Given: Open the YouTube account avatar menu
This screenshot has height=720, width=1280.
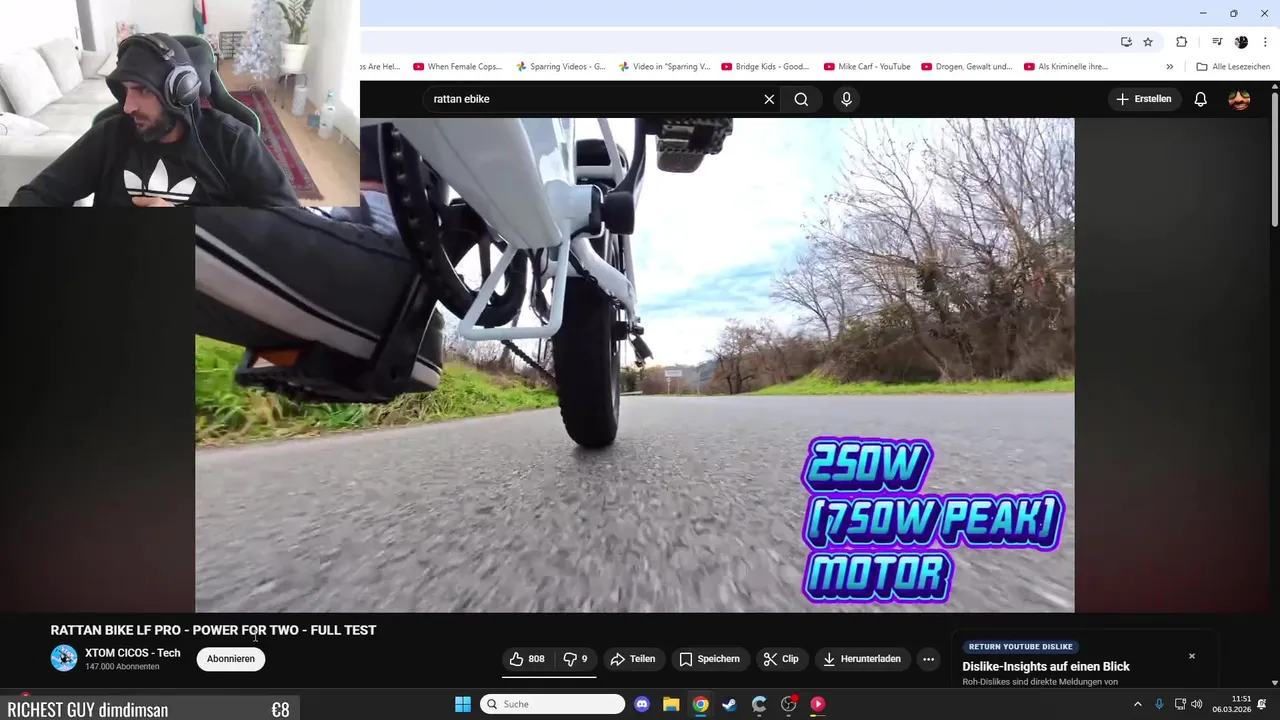Looking at the screenshot, I should [1239, 99].
